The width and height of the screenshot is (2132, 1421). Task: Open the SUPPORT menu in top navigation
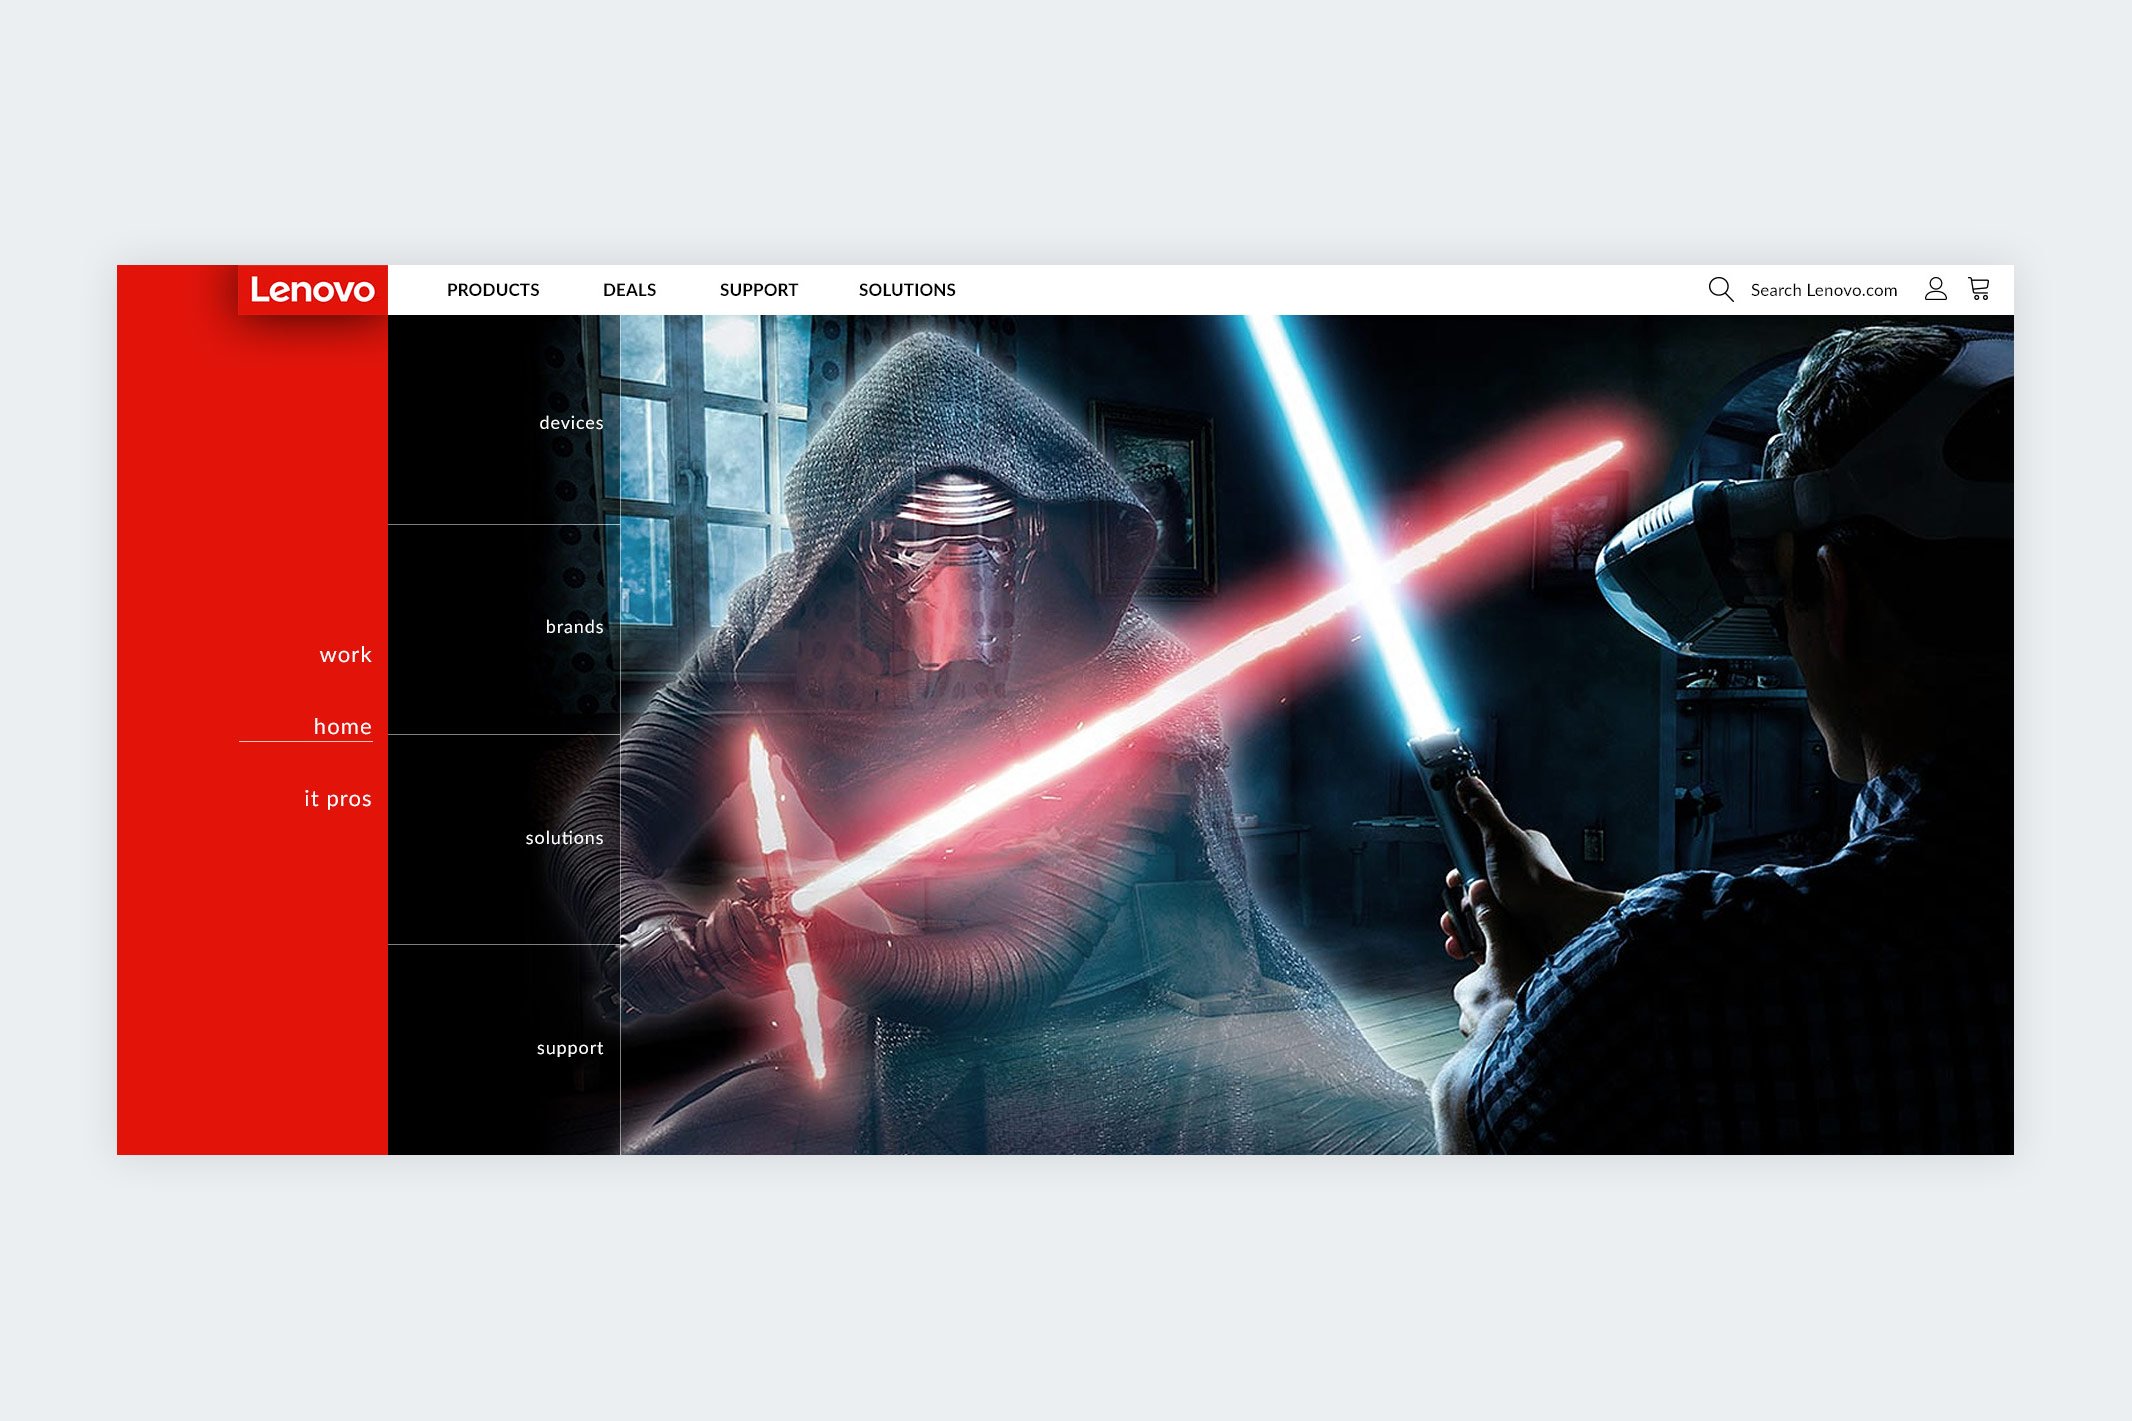click(758, 290)
